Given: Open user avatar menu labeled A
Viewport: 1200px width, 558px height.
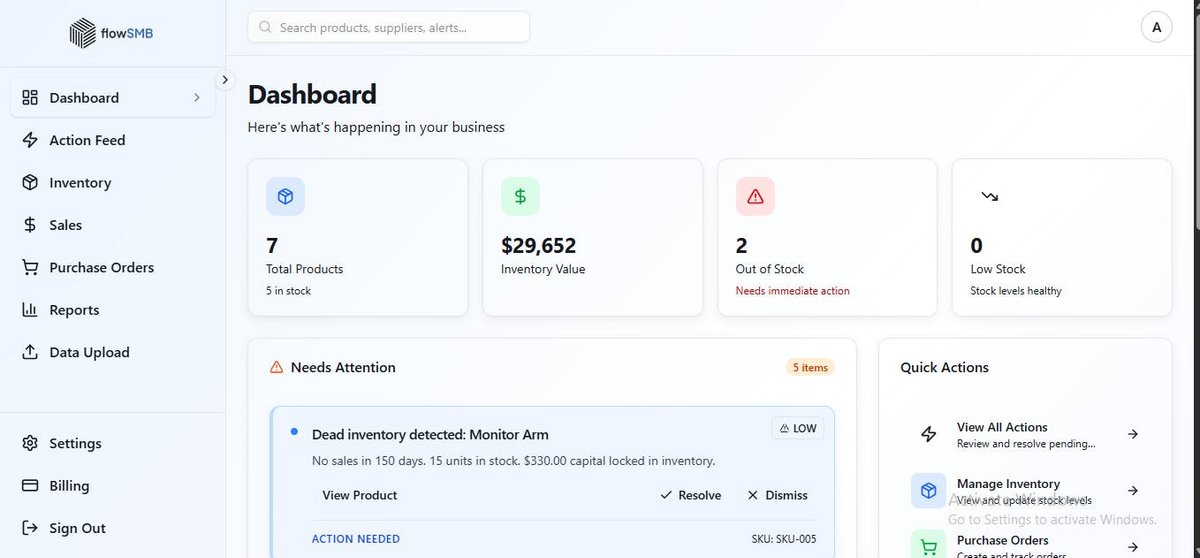Looking at the screenshot, I should pyautogui.click(x=1156, y=27).
